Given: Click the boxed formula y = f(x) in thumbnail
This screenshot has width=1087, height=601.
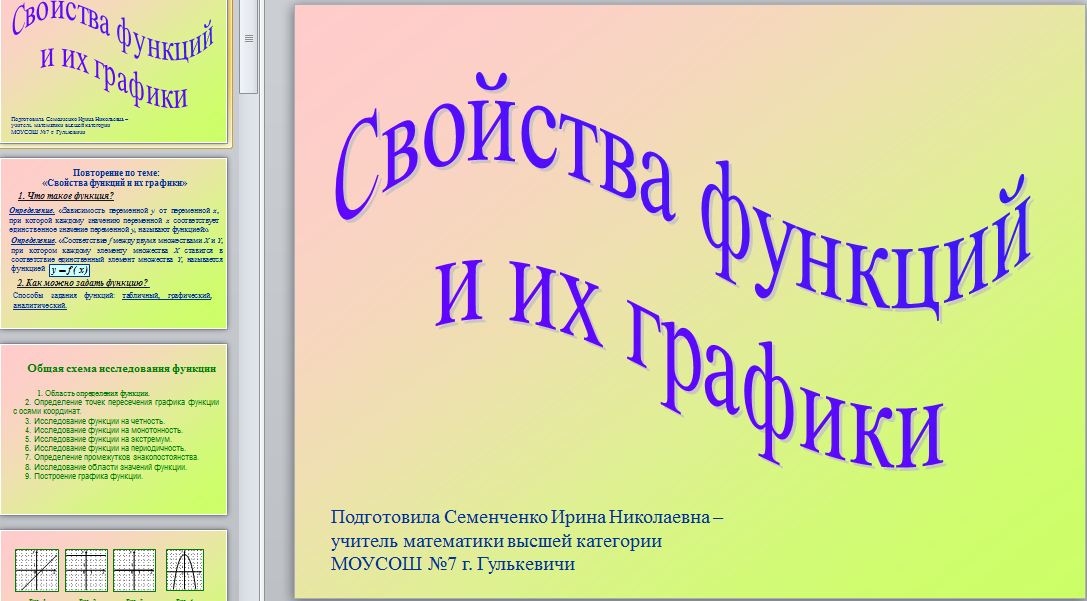Looking at the screenshot, I should [69, 270].
